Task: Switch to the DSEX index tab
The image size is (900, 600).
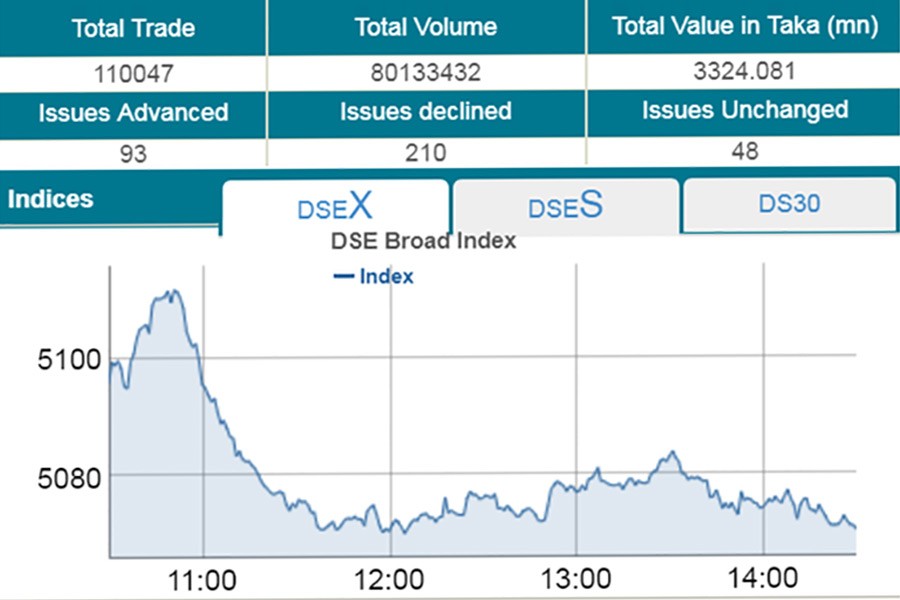Action: (x=335, y=207)
